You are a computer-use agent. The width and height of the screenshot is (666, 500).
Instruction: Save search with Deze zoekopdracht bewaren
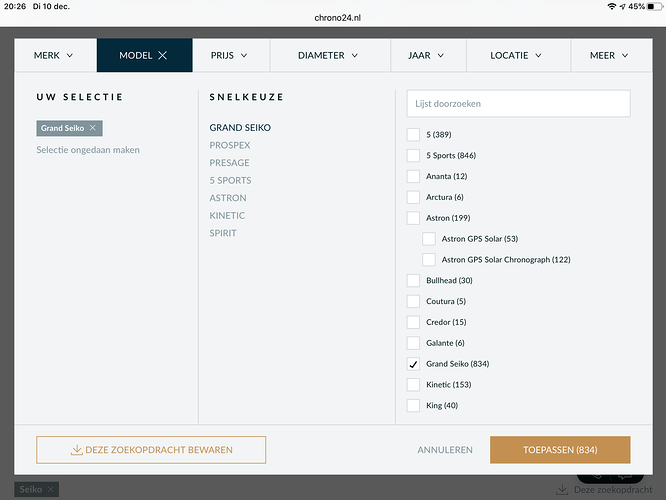coord(151,450)
